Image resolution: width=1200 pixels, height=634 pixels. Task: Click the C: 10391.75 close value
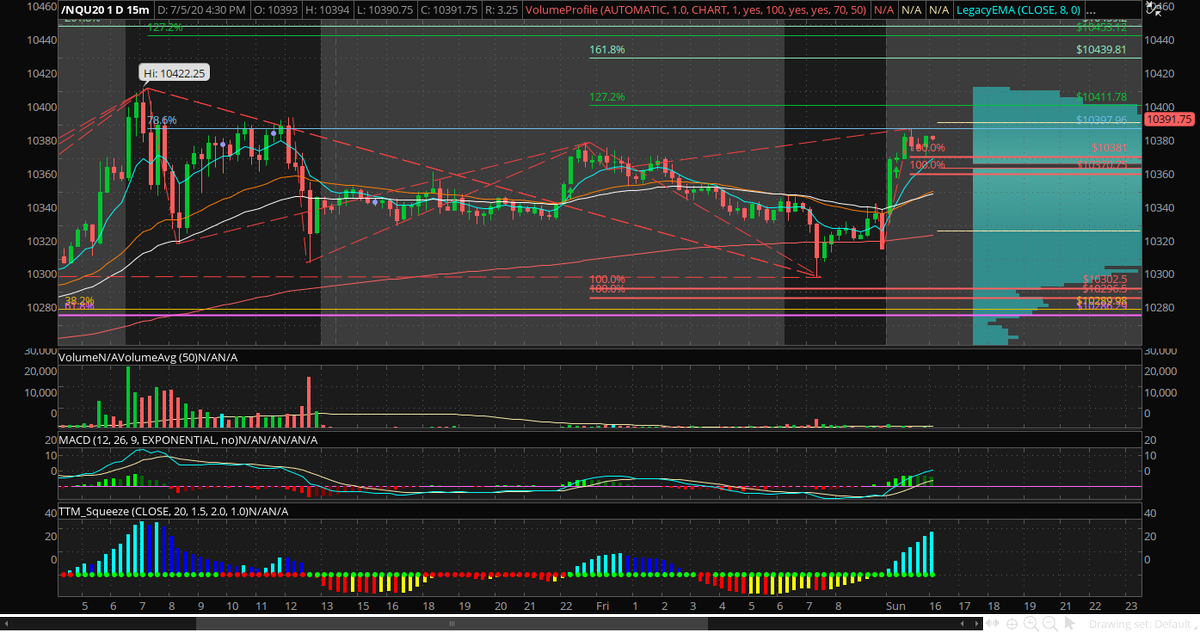pos(449,10)
